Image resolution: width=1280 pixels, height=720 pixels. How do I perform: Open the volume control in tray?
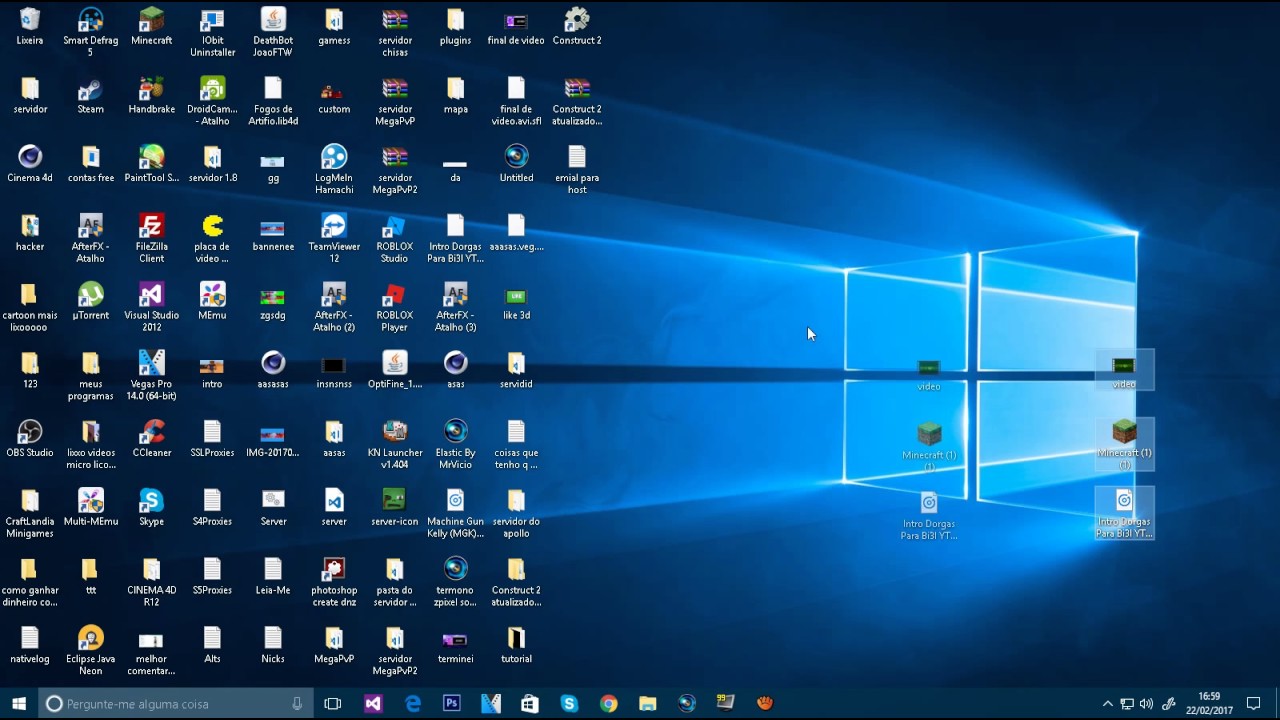pyautogui.click(x=1146, y=704)
